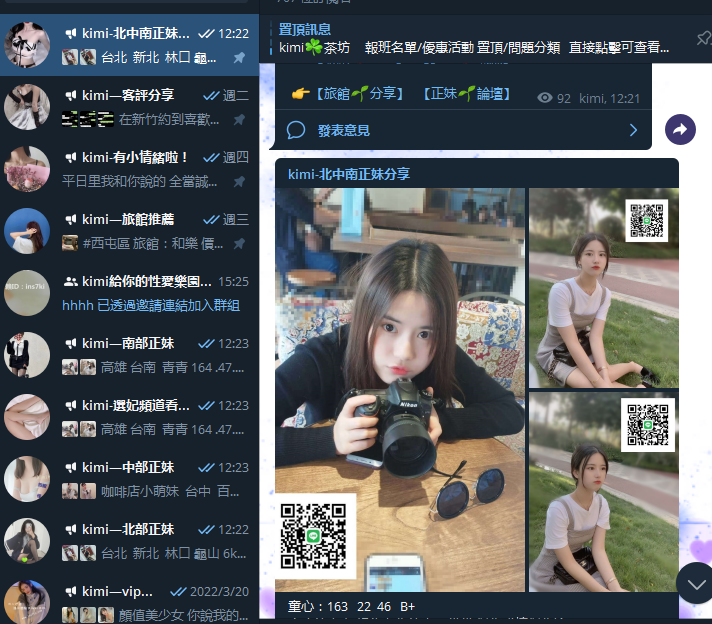Jump to latest with the down-arrow button
Screen dimensions: 712x624
pyautogui.click(x=694, y=583)
